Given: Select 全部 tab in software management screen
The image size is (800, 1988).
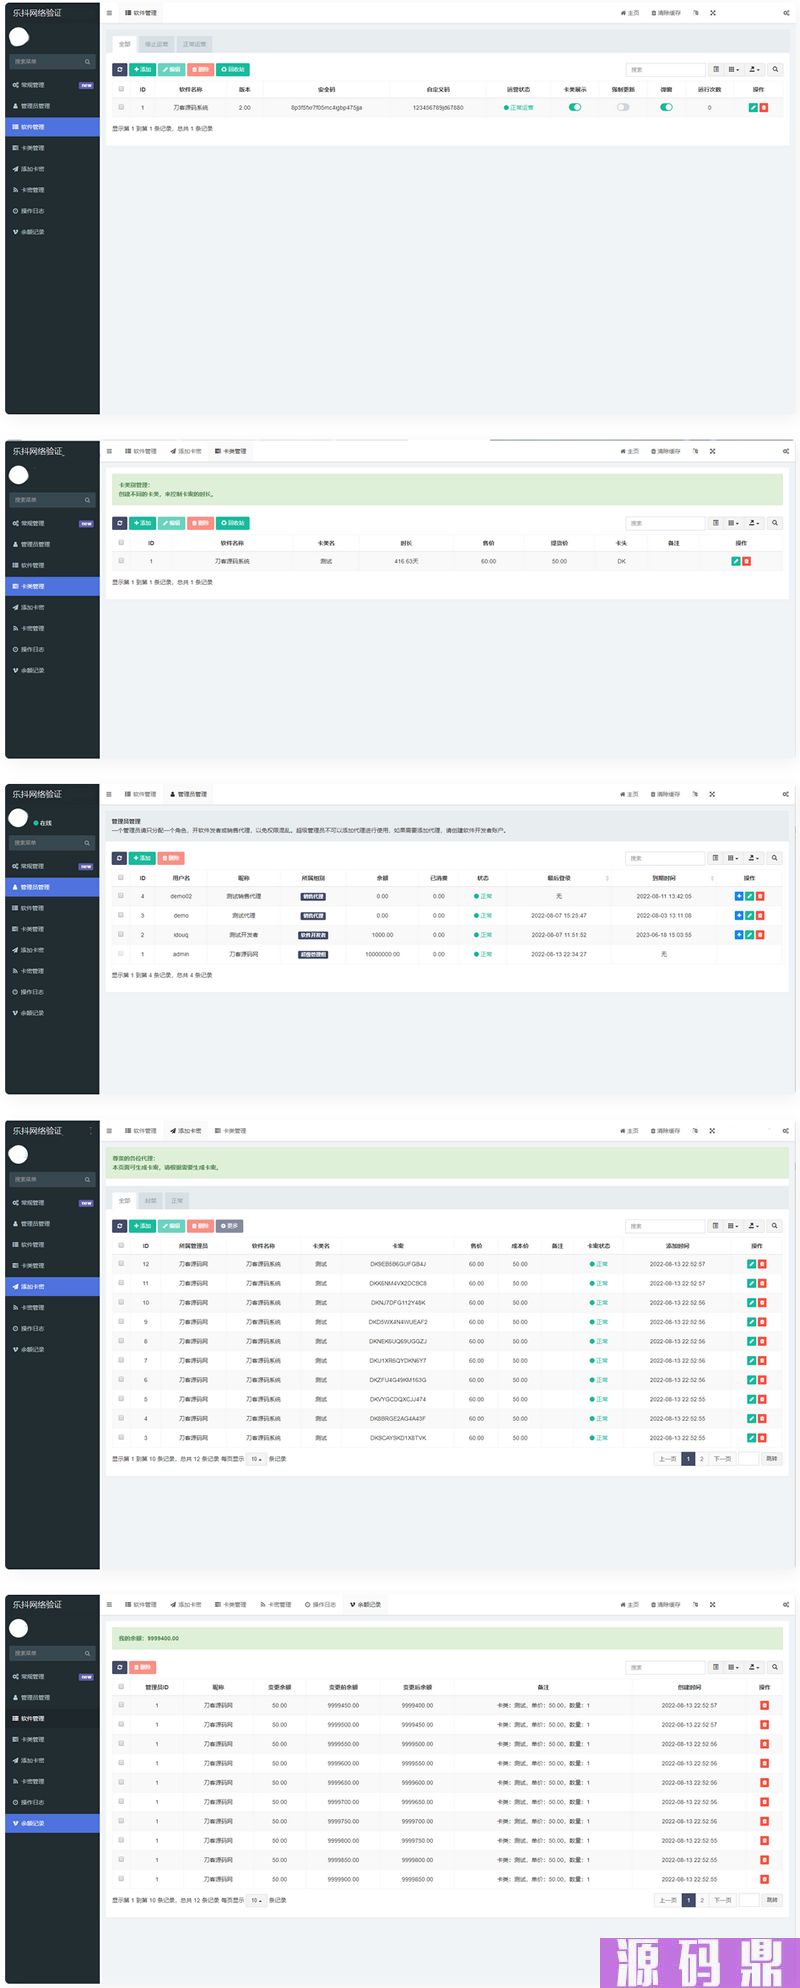Looking at the screenshot, I should tap(125, 44).
